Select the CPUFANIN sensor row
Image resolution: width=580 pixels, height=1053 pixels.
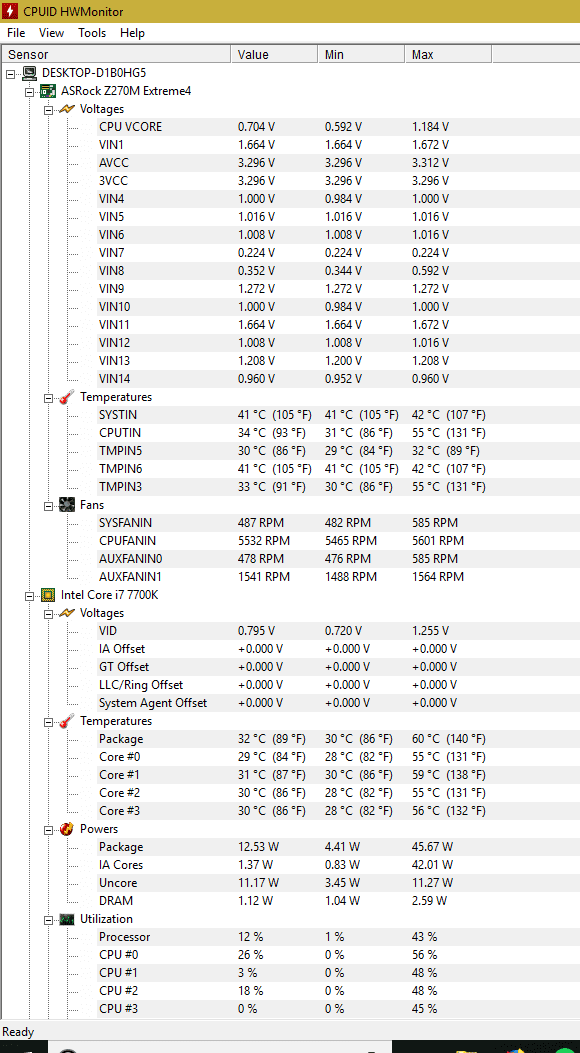[290, 541]
